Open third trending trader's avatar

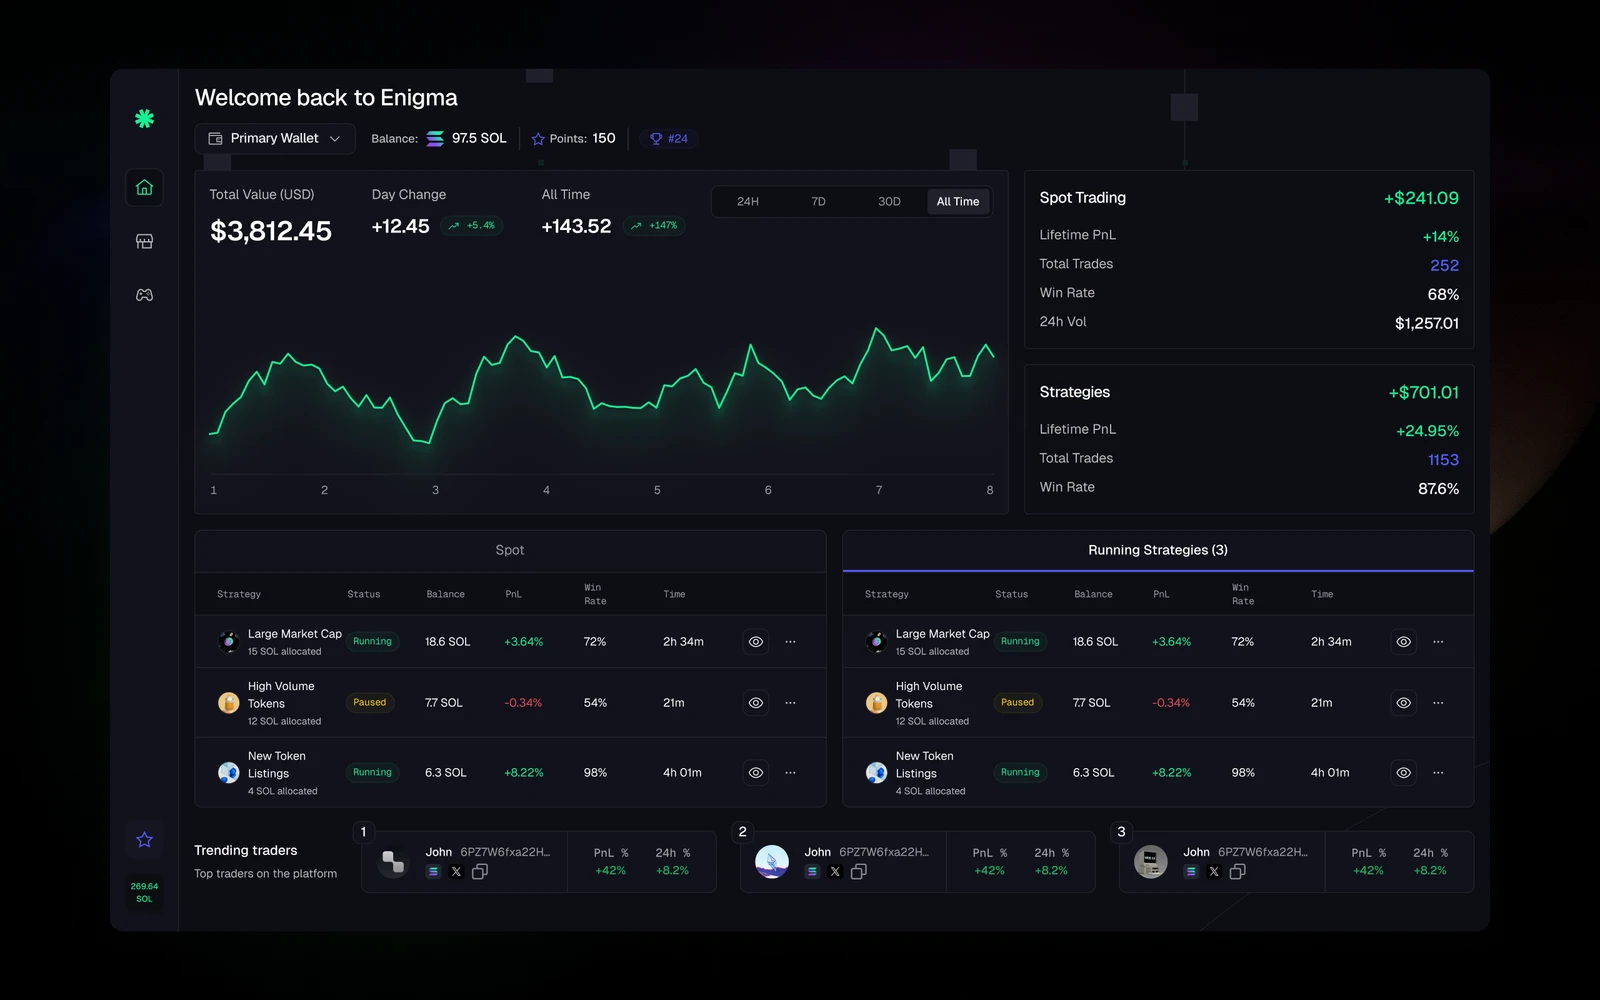[x=1150, y=861]
